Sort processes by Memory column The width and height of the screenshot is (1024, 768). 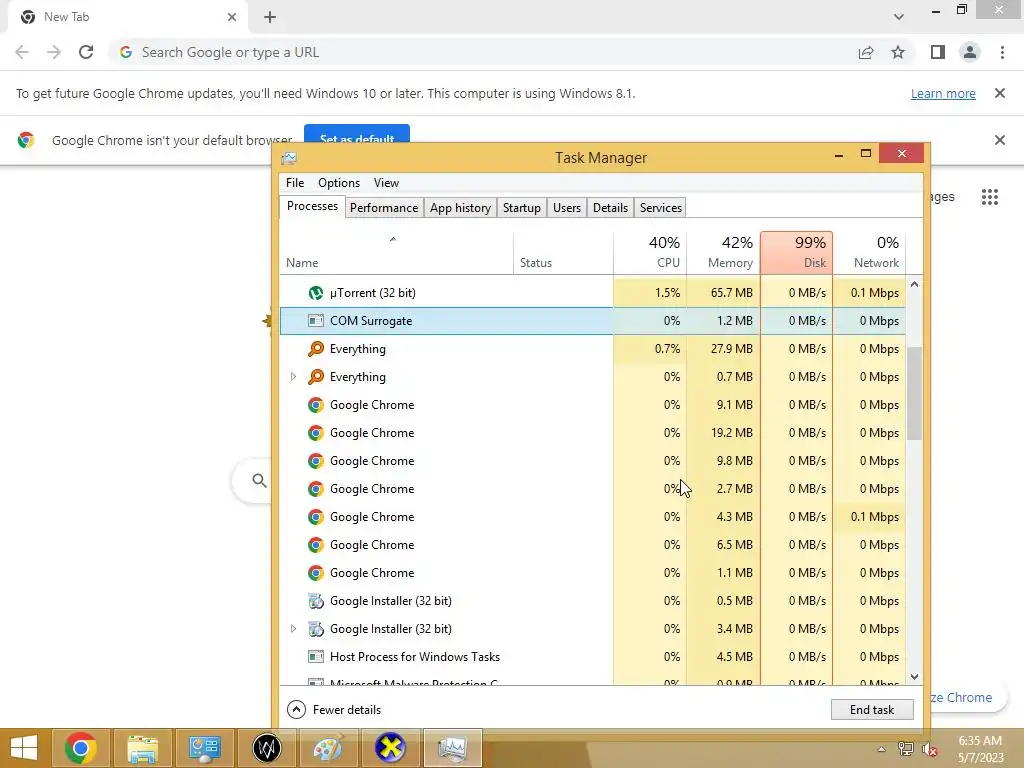(x=724, y=252)
